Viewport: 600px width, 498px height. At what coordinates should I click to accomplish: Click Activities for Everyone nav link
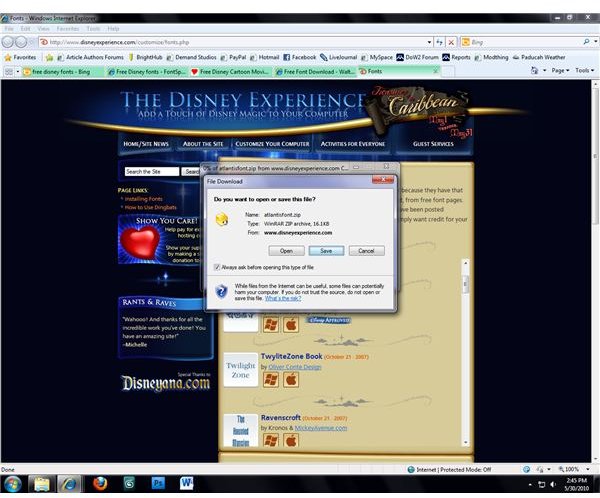pyautogui.click(x=353, y=144)
